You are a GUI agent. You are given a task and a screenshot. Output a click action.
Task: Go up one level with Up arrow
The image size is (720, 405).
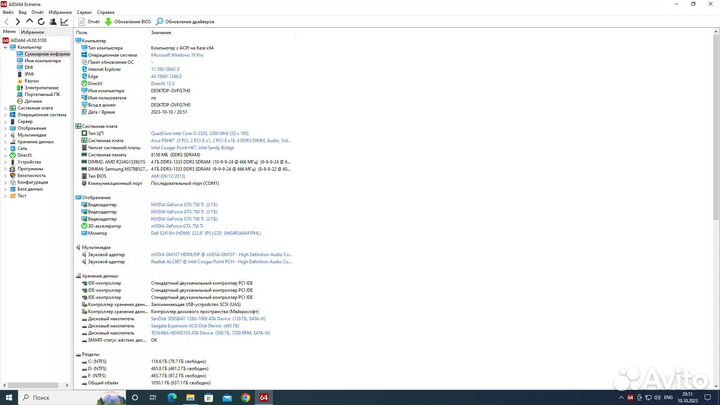(x=29, y=22)
